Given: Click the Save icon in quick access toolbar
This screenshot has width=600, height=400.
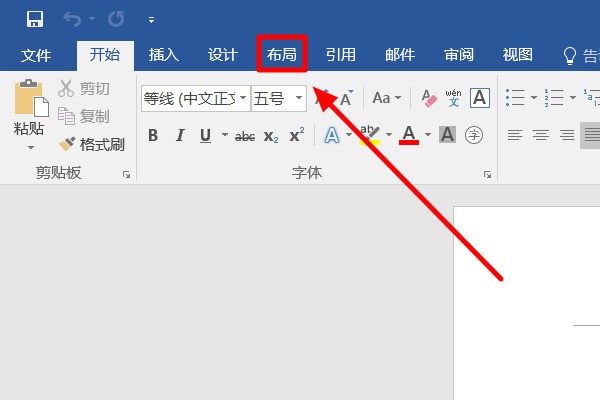Looking at the screenshot, I should pos(34,19).
